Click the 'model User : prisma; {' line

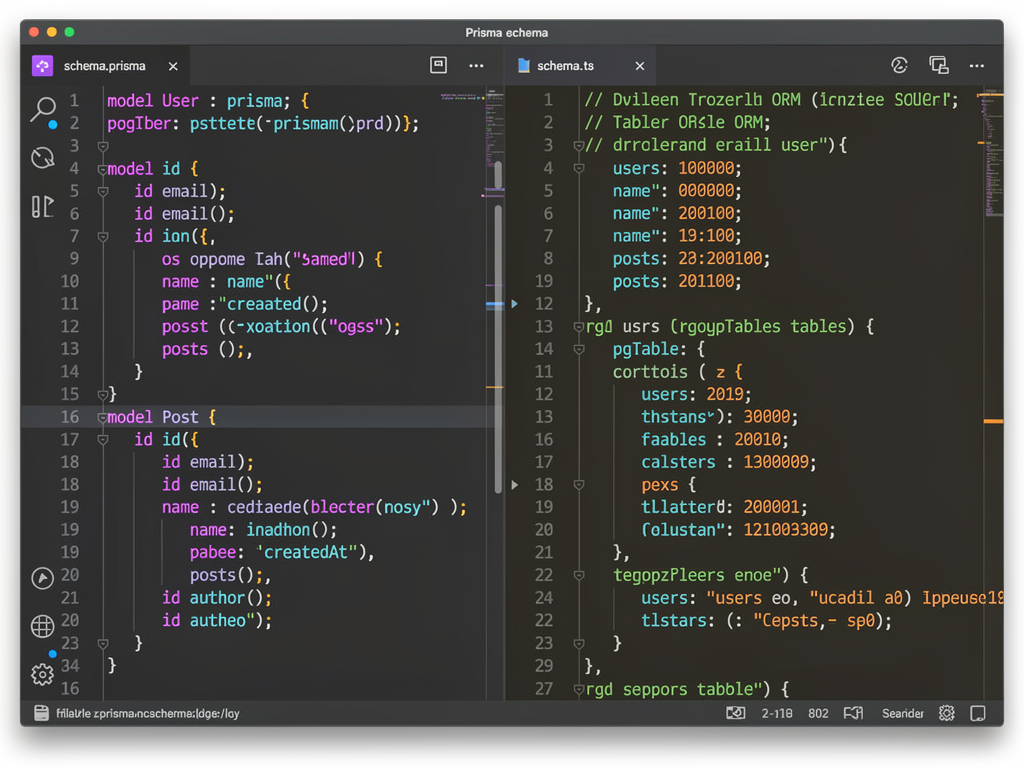[208, 101]
